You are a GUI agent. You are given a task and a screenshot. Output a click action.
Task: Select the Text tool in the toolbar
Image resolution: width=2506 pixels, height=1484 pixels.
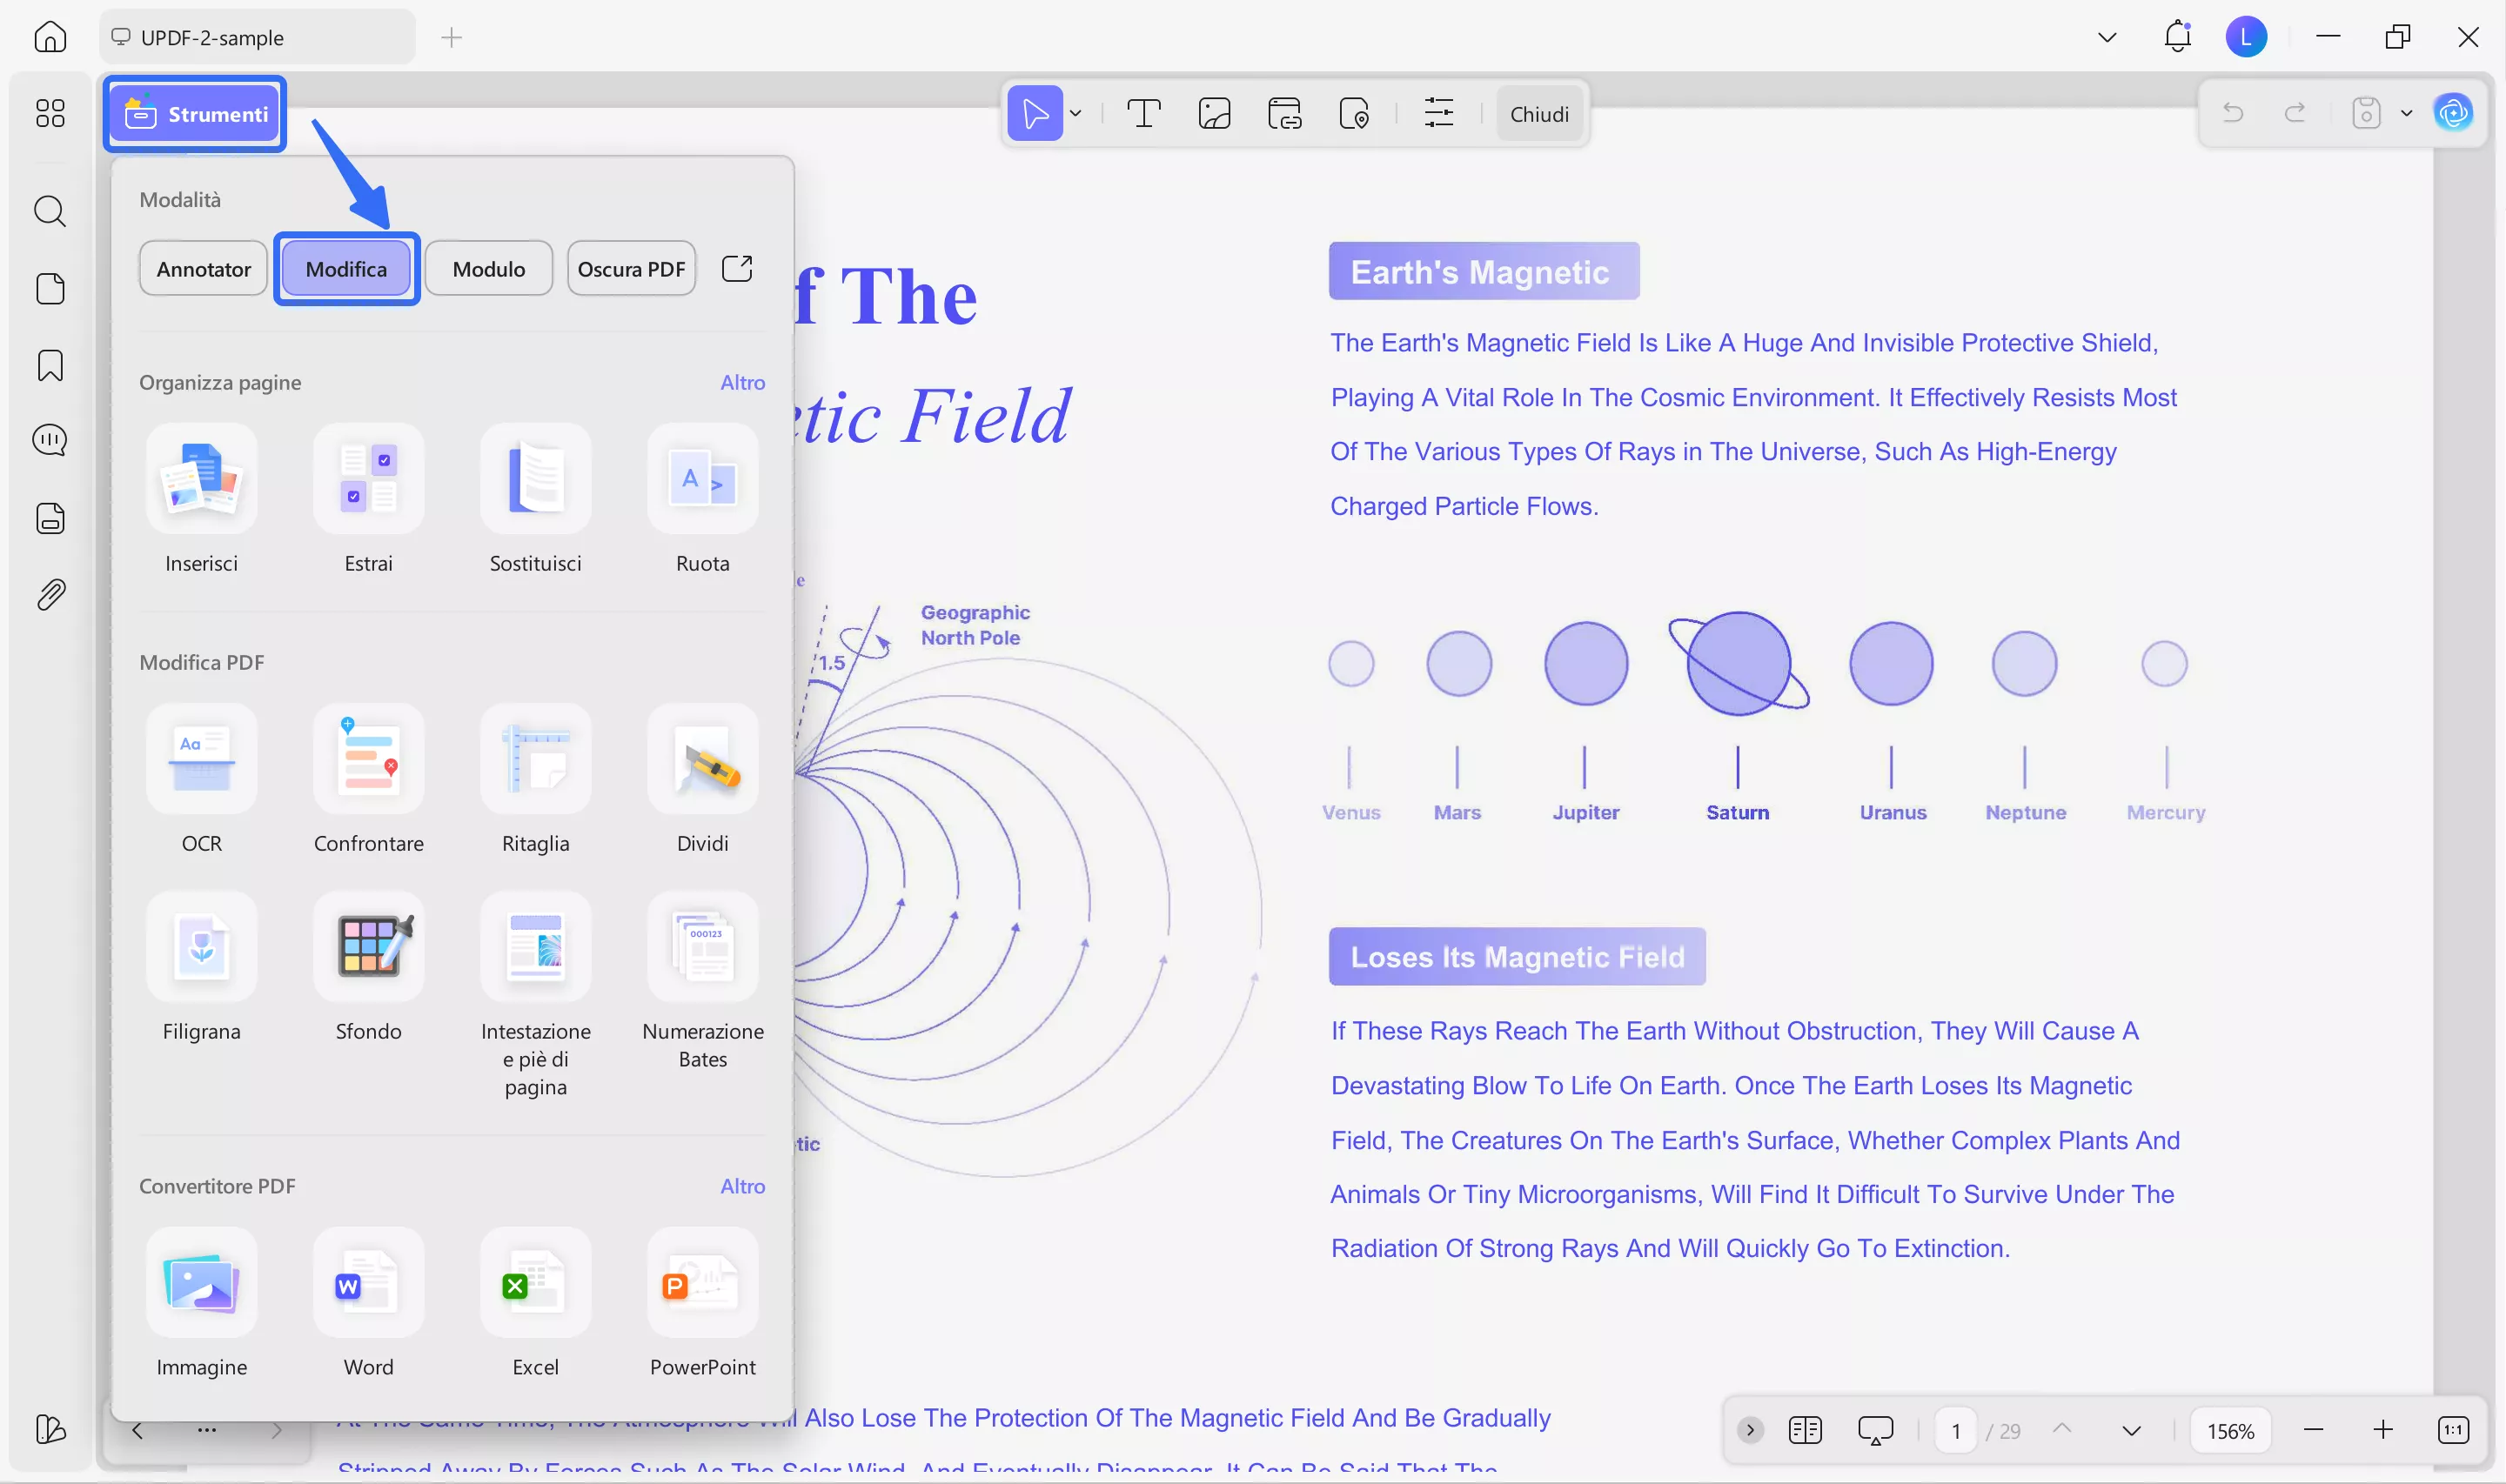click(1143, 113)
